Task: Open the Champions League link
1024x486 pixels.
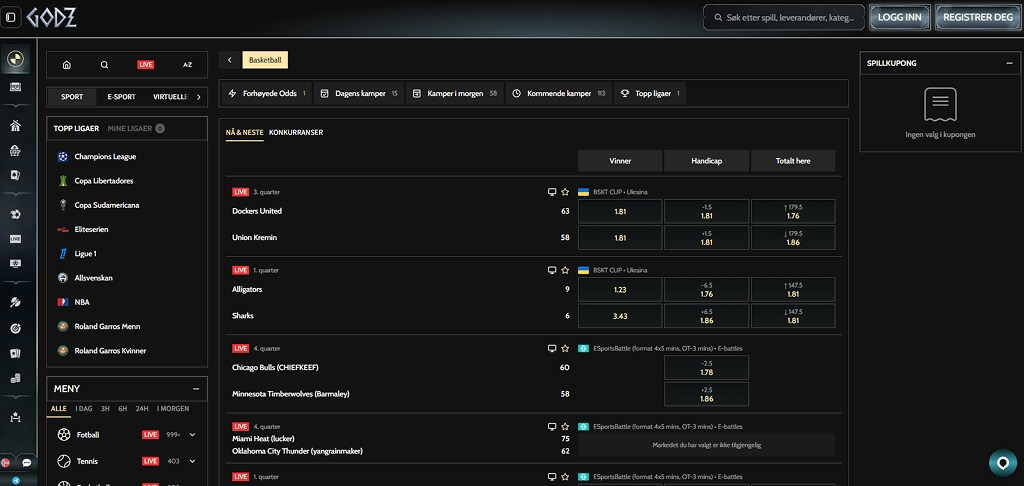Action: click(x=105, y=157)
